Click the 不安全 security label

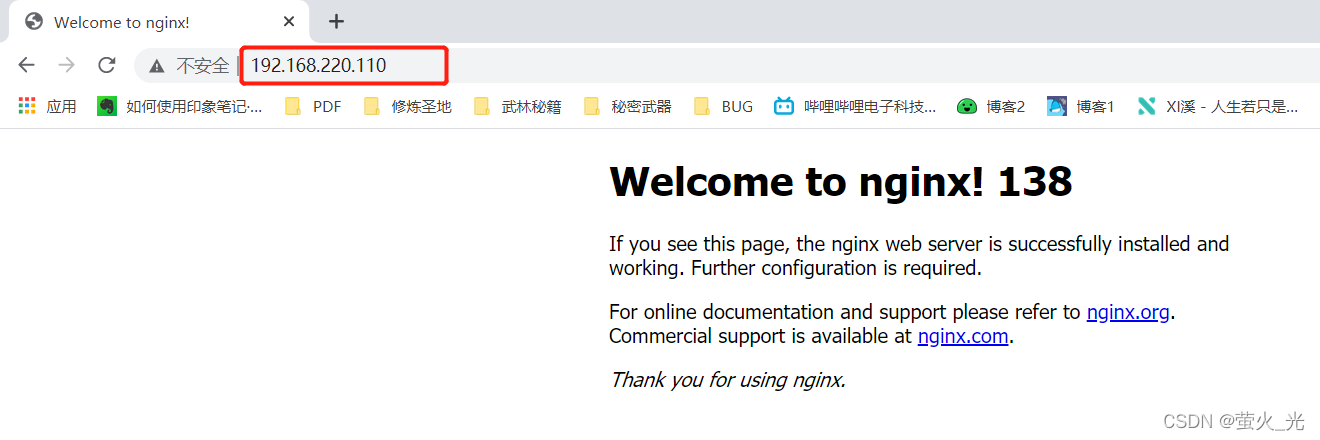[203, 66]
